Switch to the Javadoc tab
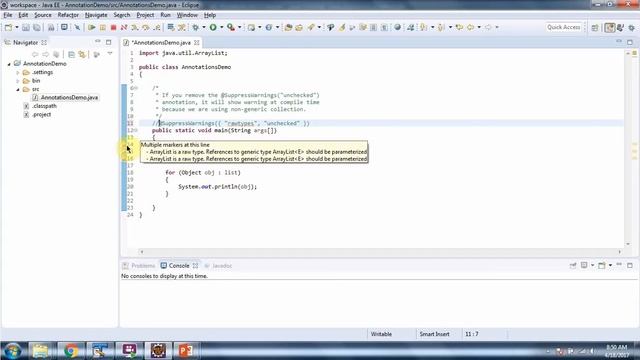This screenshot has height=360, width=640. click(x=218, y=266)
